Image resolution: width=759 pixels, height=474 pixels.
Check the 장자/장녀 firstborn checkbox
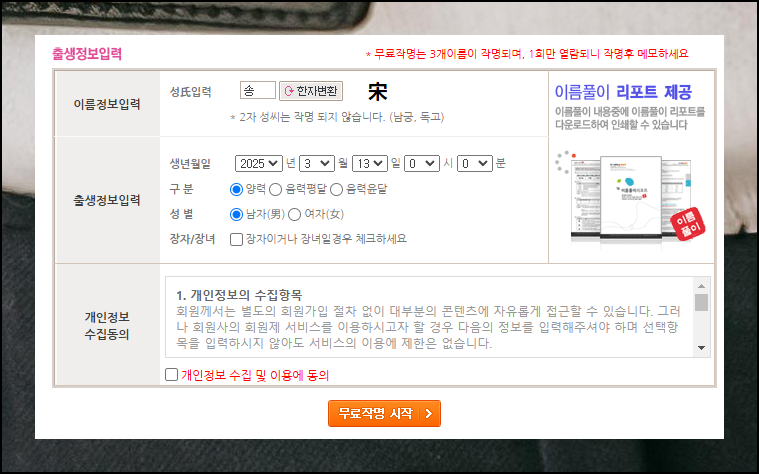pos(236,239)
